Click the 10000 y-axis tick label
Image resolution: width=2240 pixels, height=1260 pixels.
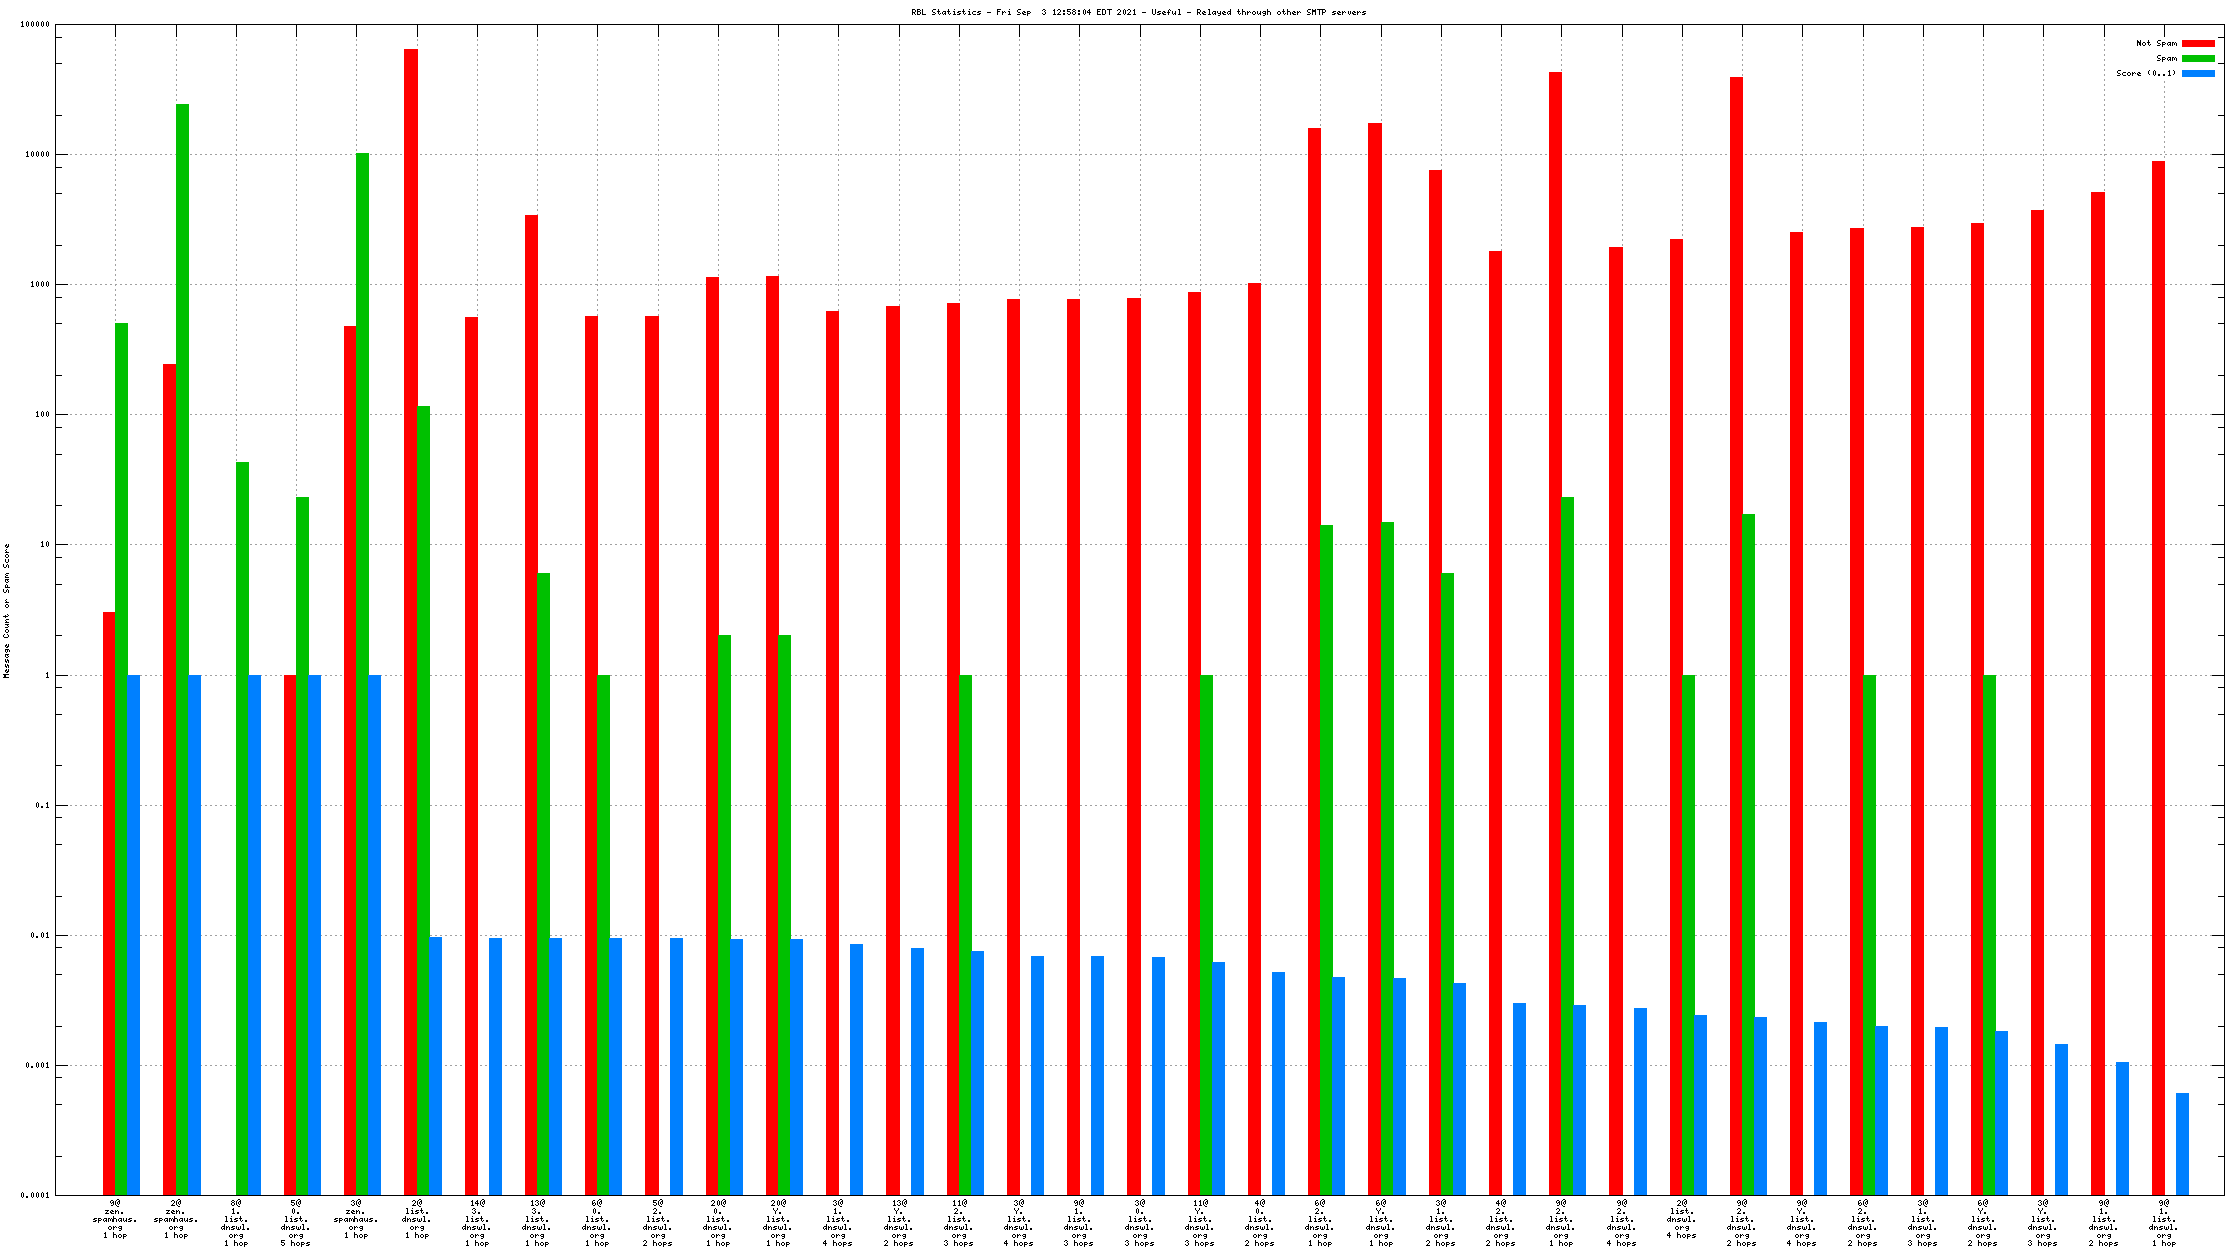[x=37, y=155]
